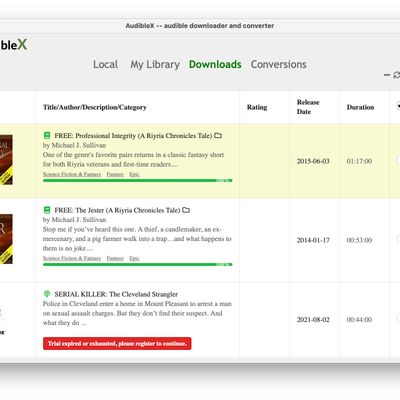
Task: Click podcast icon beside SERIAL KILLER title
Action: (47, 294)
